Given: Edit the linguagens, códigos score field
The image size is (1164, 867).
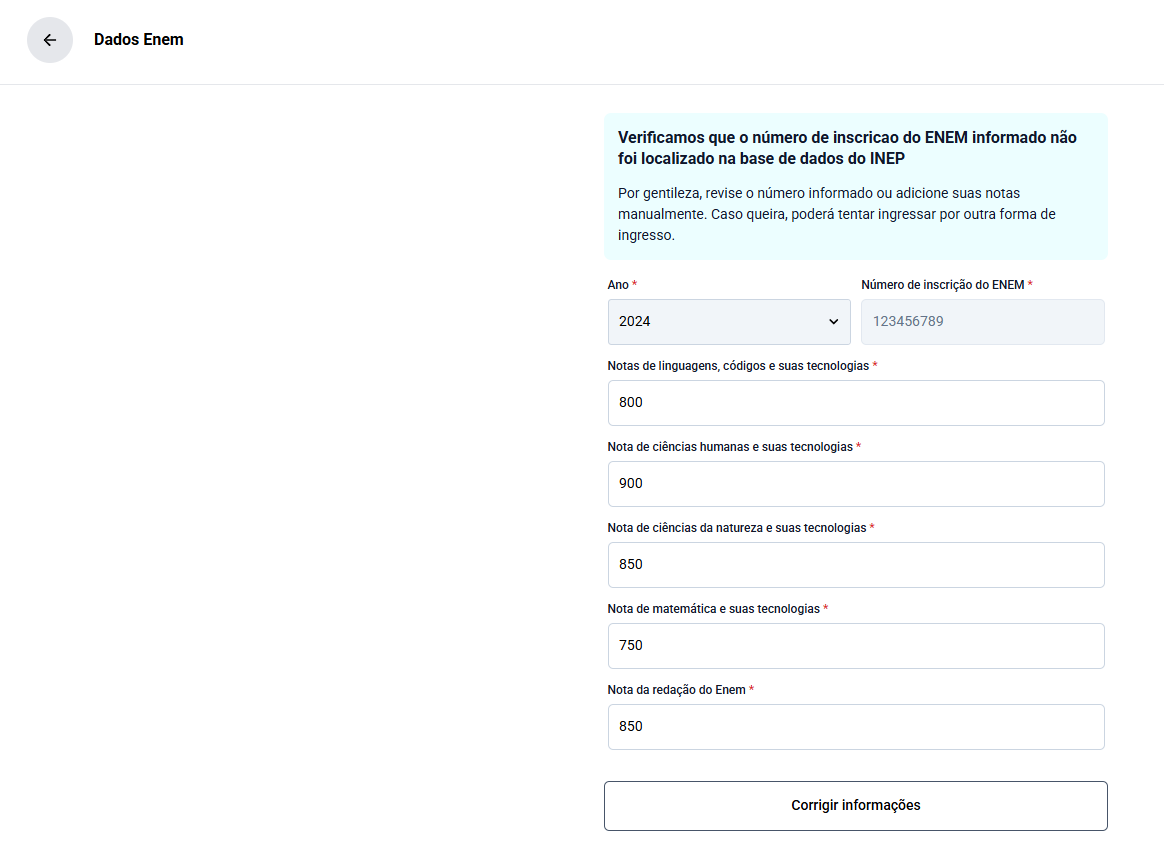Looking at the screenshot, I should click(x=856, y=402).
